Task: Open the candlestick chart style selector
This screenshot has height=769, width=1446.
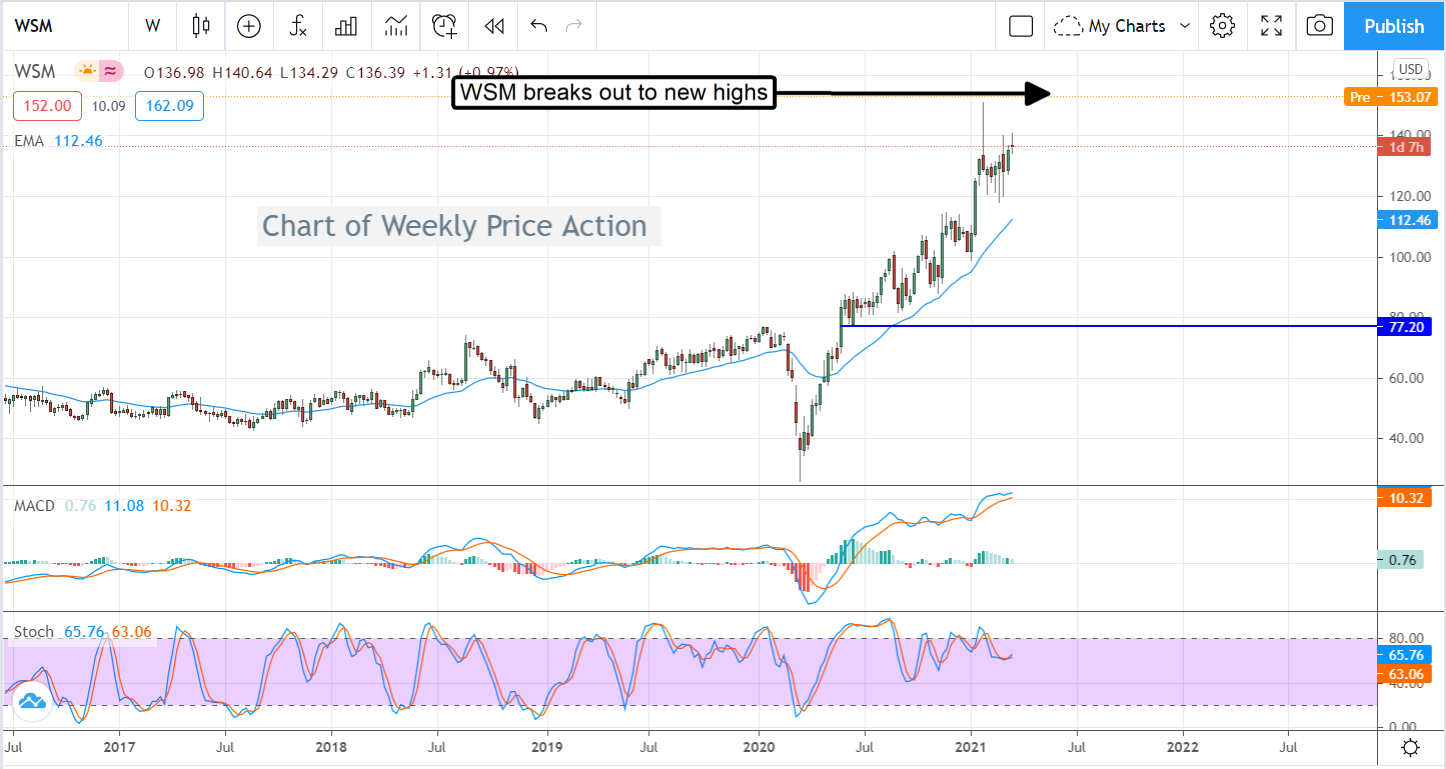Action: point(202,26)
